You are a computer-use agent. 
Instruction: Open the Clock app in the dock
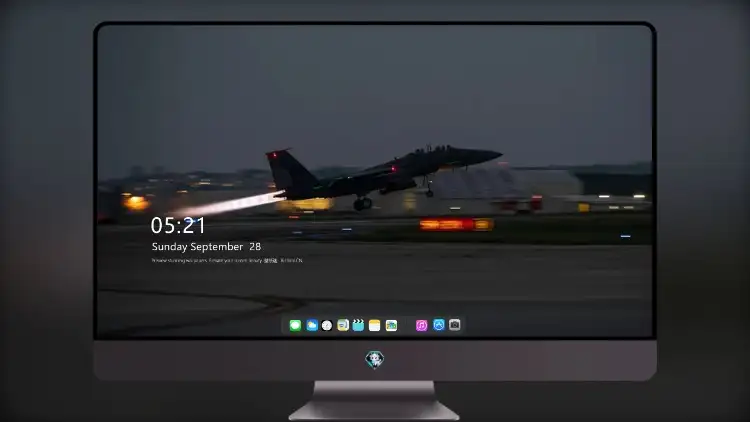(327, 325)
